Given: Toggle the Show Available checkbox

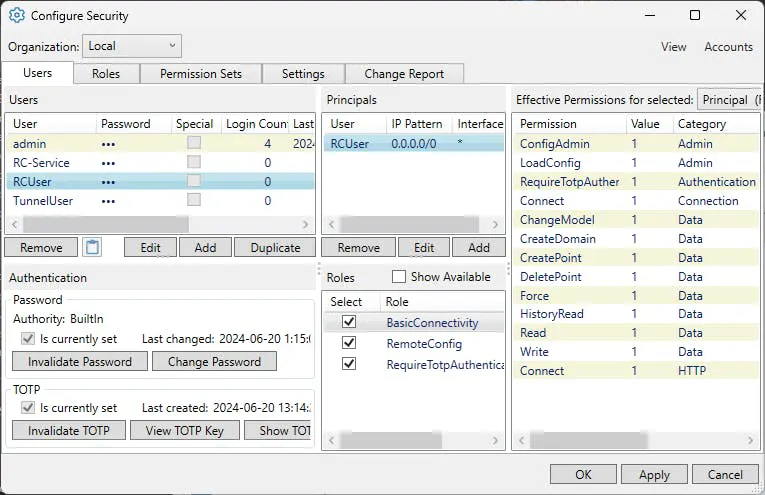Looking at the screenshot, I should [399, 277].
